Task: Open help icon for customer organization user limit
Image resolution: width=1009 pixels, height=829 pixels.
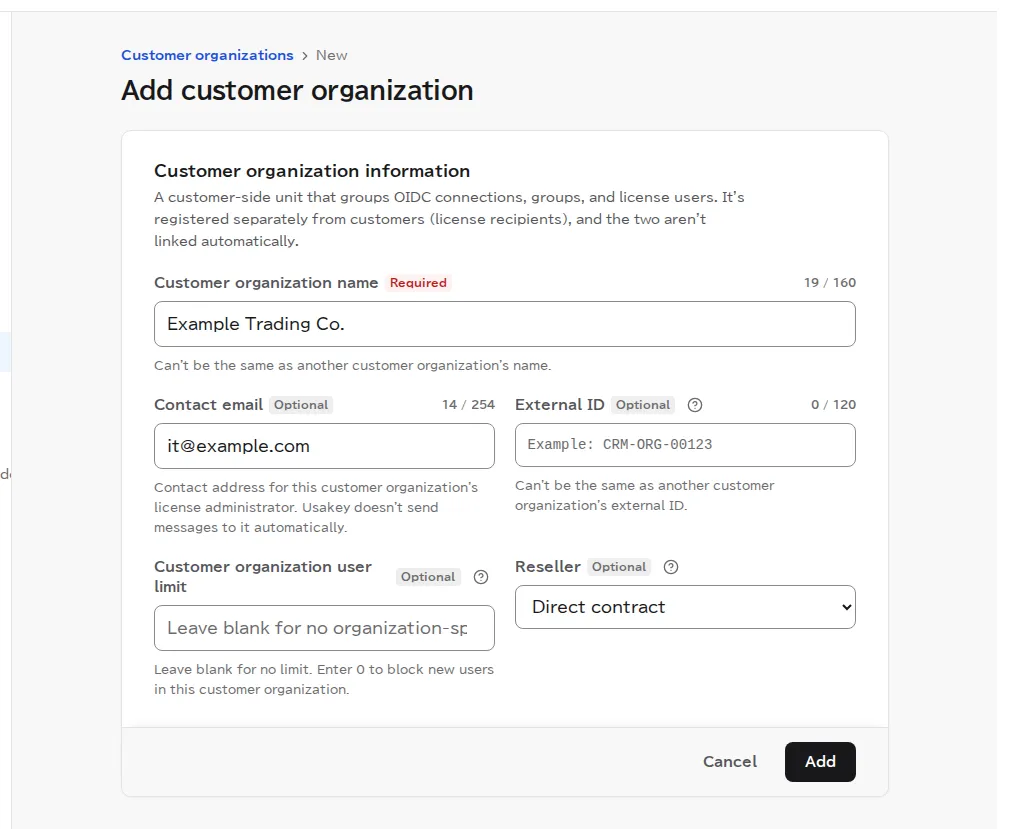Action: click(481, 577)
